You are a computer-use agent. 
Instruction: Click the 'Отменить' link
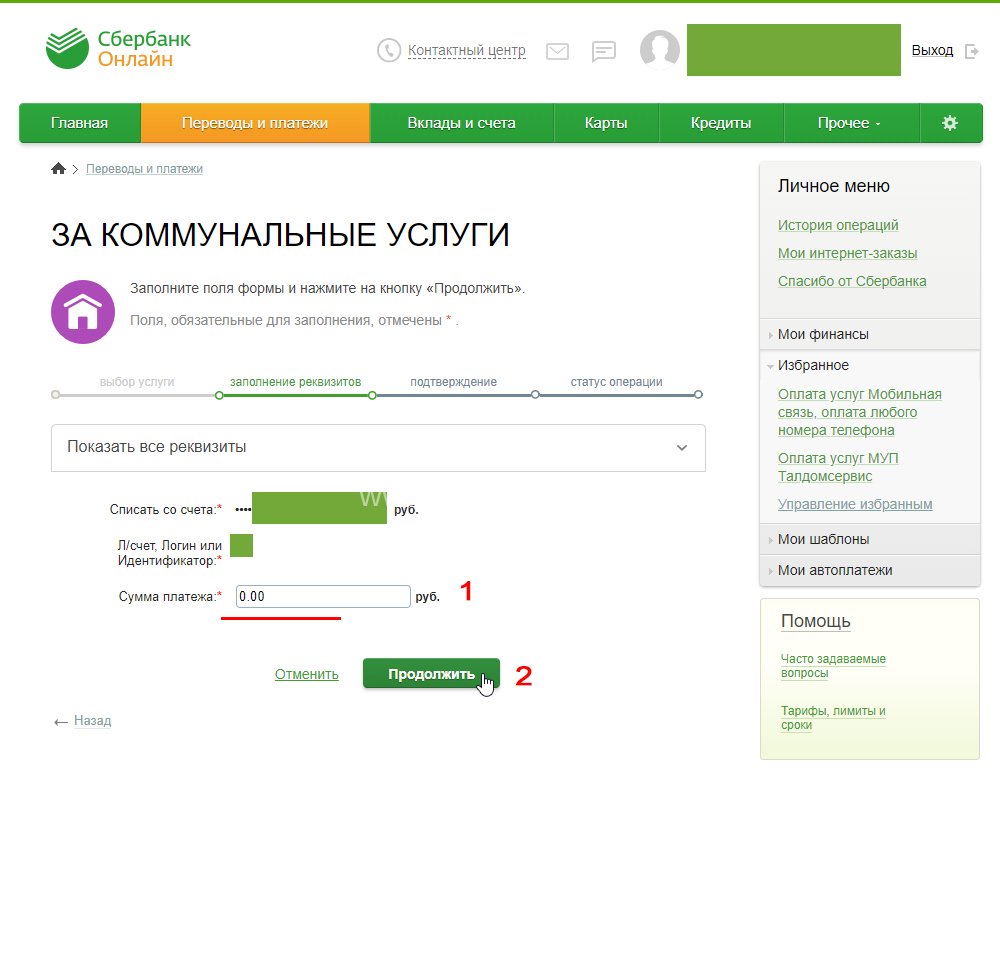[x=306, y=674]
